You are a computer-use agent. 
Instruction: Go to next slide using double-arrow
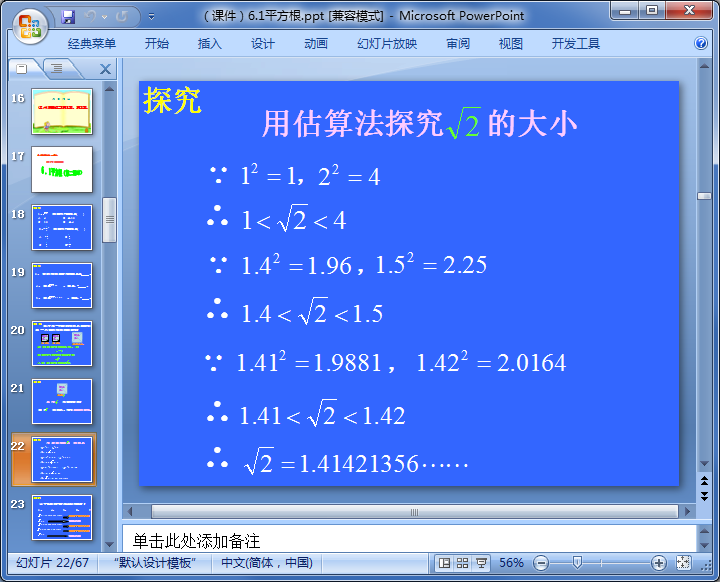tap(705, 498)
